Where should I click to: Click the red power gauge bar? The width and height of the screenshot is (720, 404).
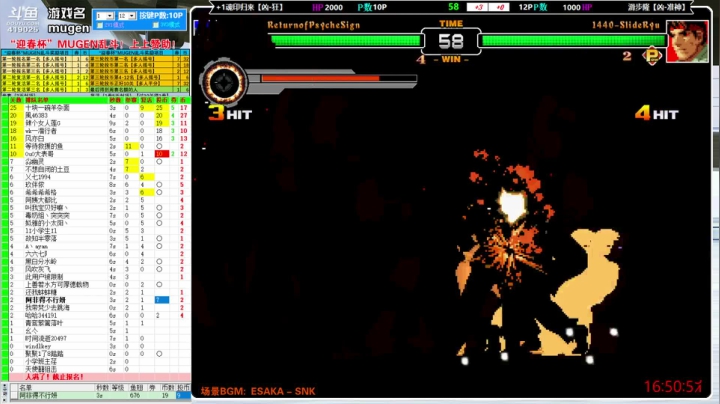point(321,79)
